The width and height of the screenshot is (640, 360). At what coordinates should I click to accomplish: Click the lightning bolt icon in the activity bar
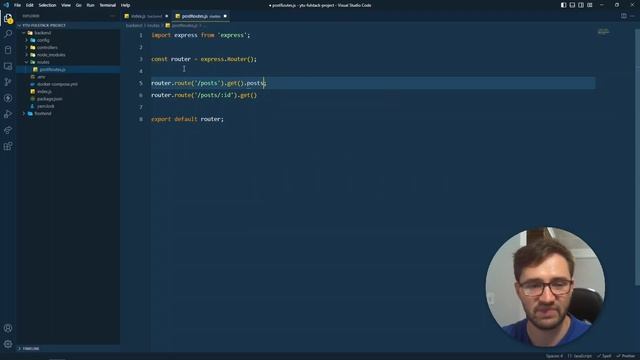point(8,98)
